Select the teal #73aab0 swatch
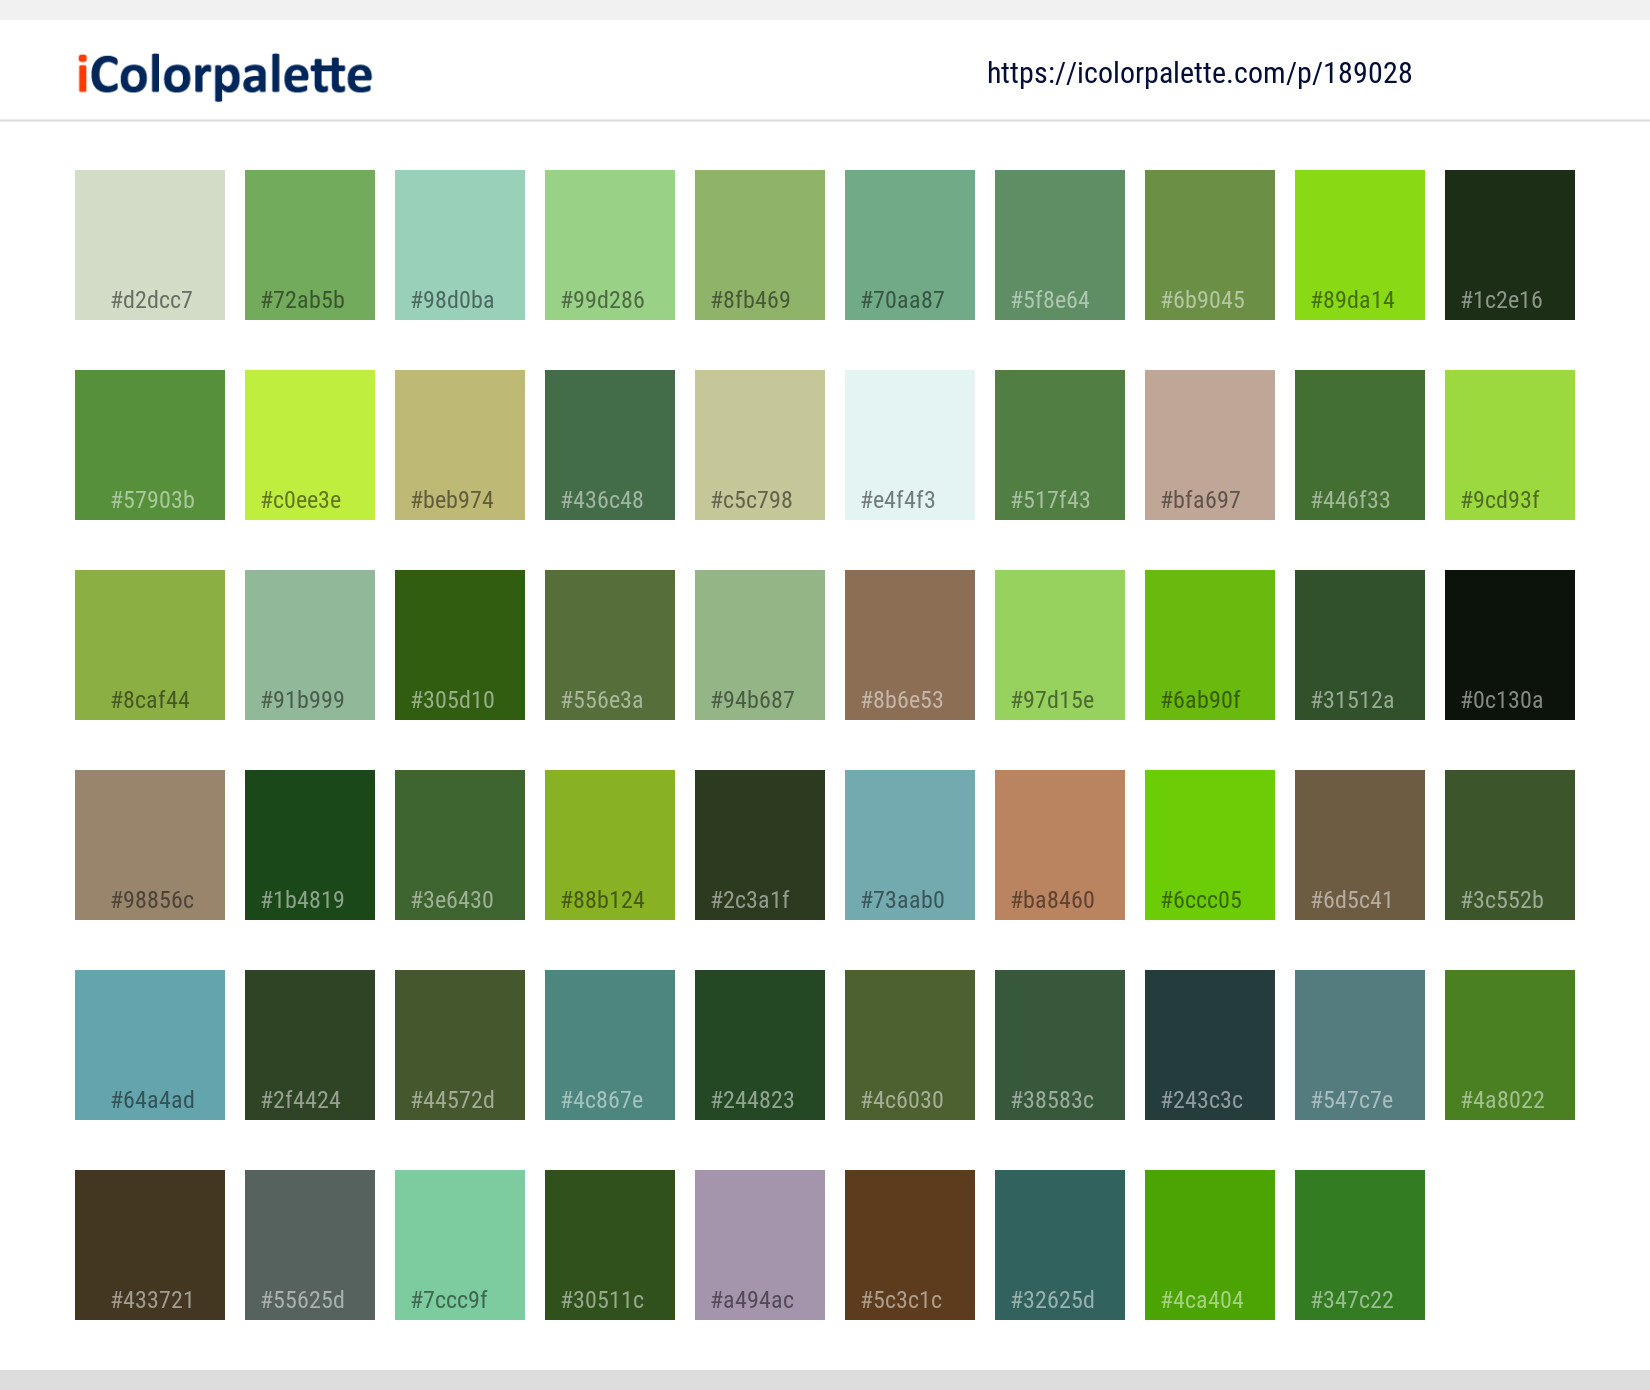1650x1390 pixels. 910,845
